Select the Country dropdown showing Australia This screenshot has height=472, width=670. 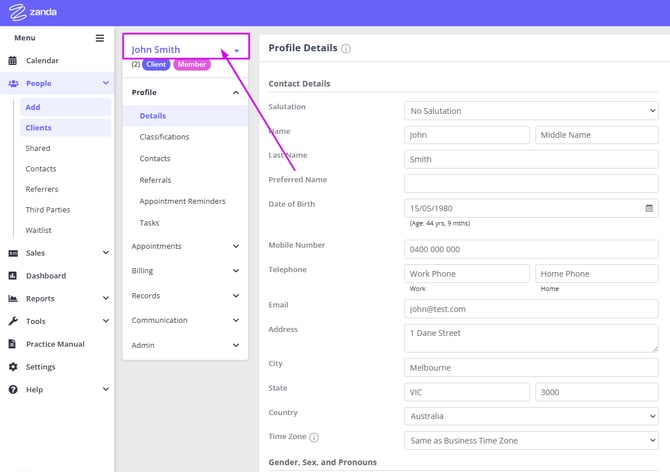click(531, 416)
